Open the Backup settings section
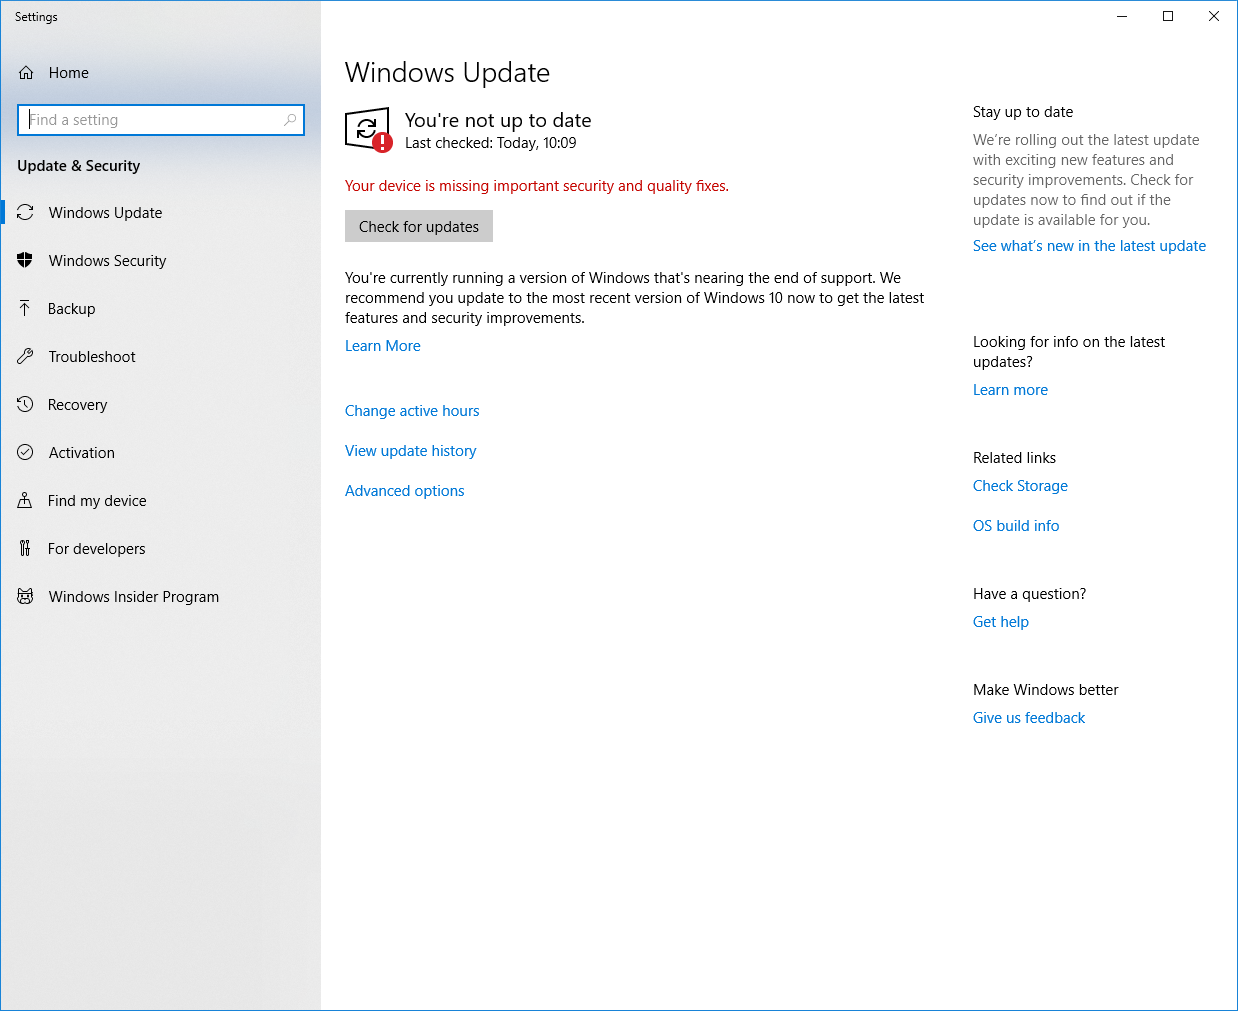The image size is (1238, 1011). coord(161,309)
